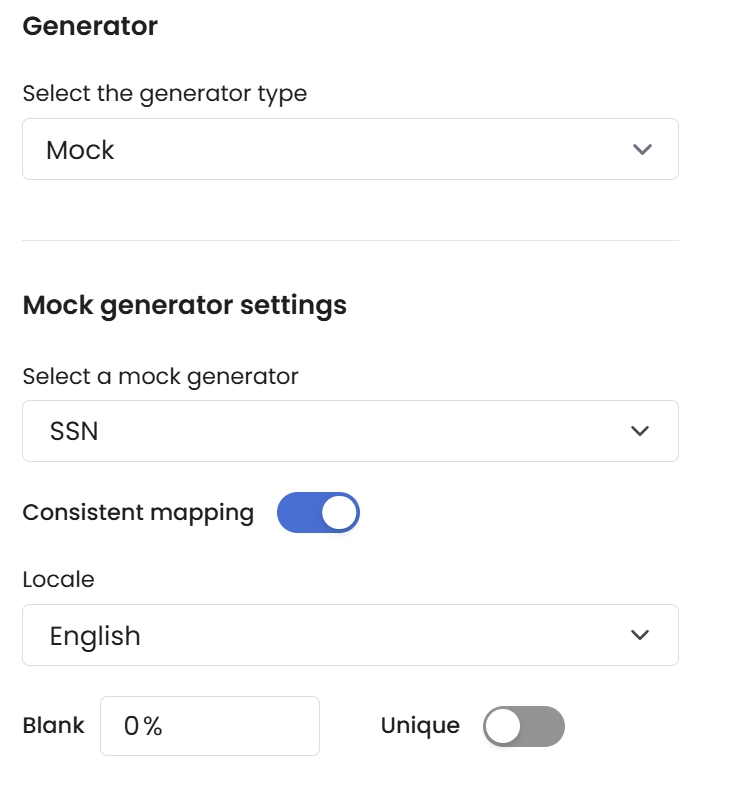Open the generator type dropdown showing Mock

pos(350,150)
